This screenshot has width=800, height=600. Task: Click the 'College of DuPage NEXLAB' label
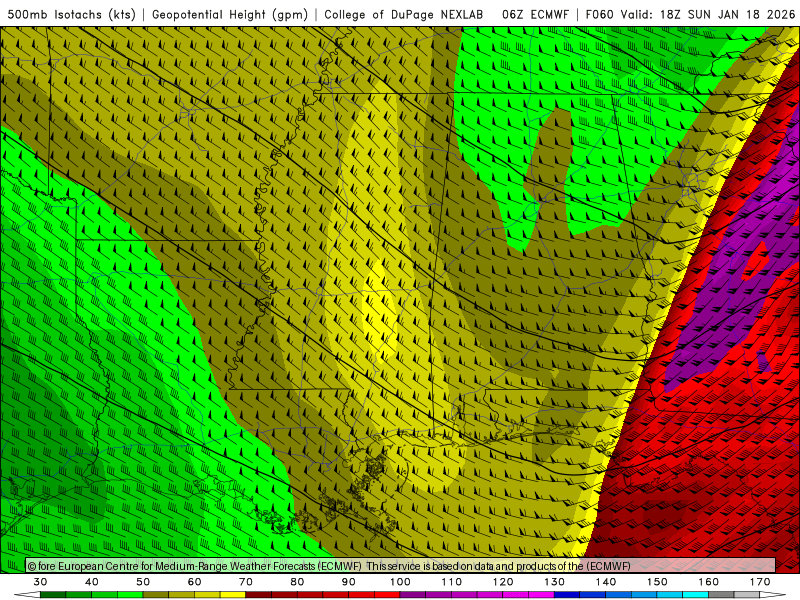(x=404, y=14)
